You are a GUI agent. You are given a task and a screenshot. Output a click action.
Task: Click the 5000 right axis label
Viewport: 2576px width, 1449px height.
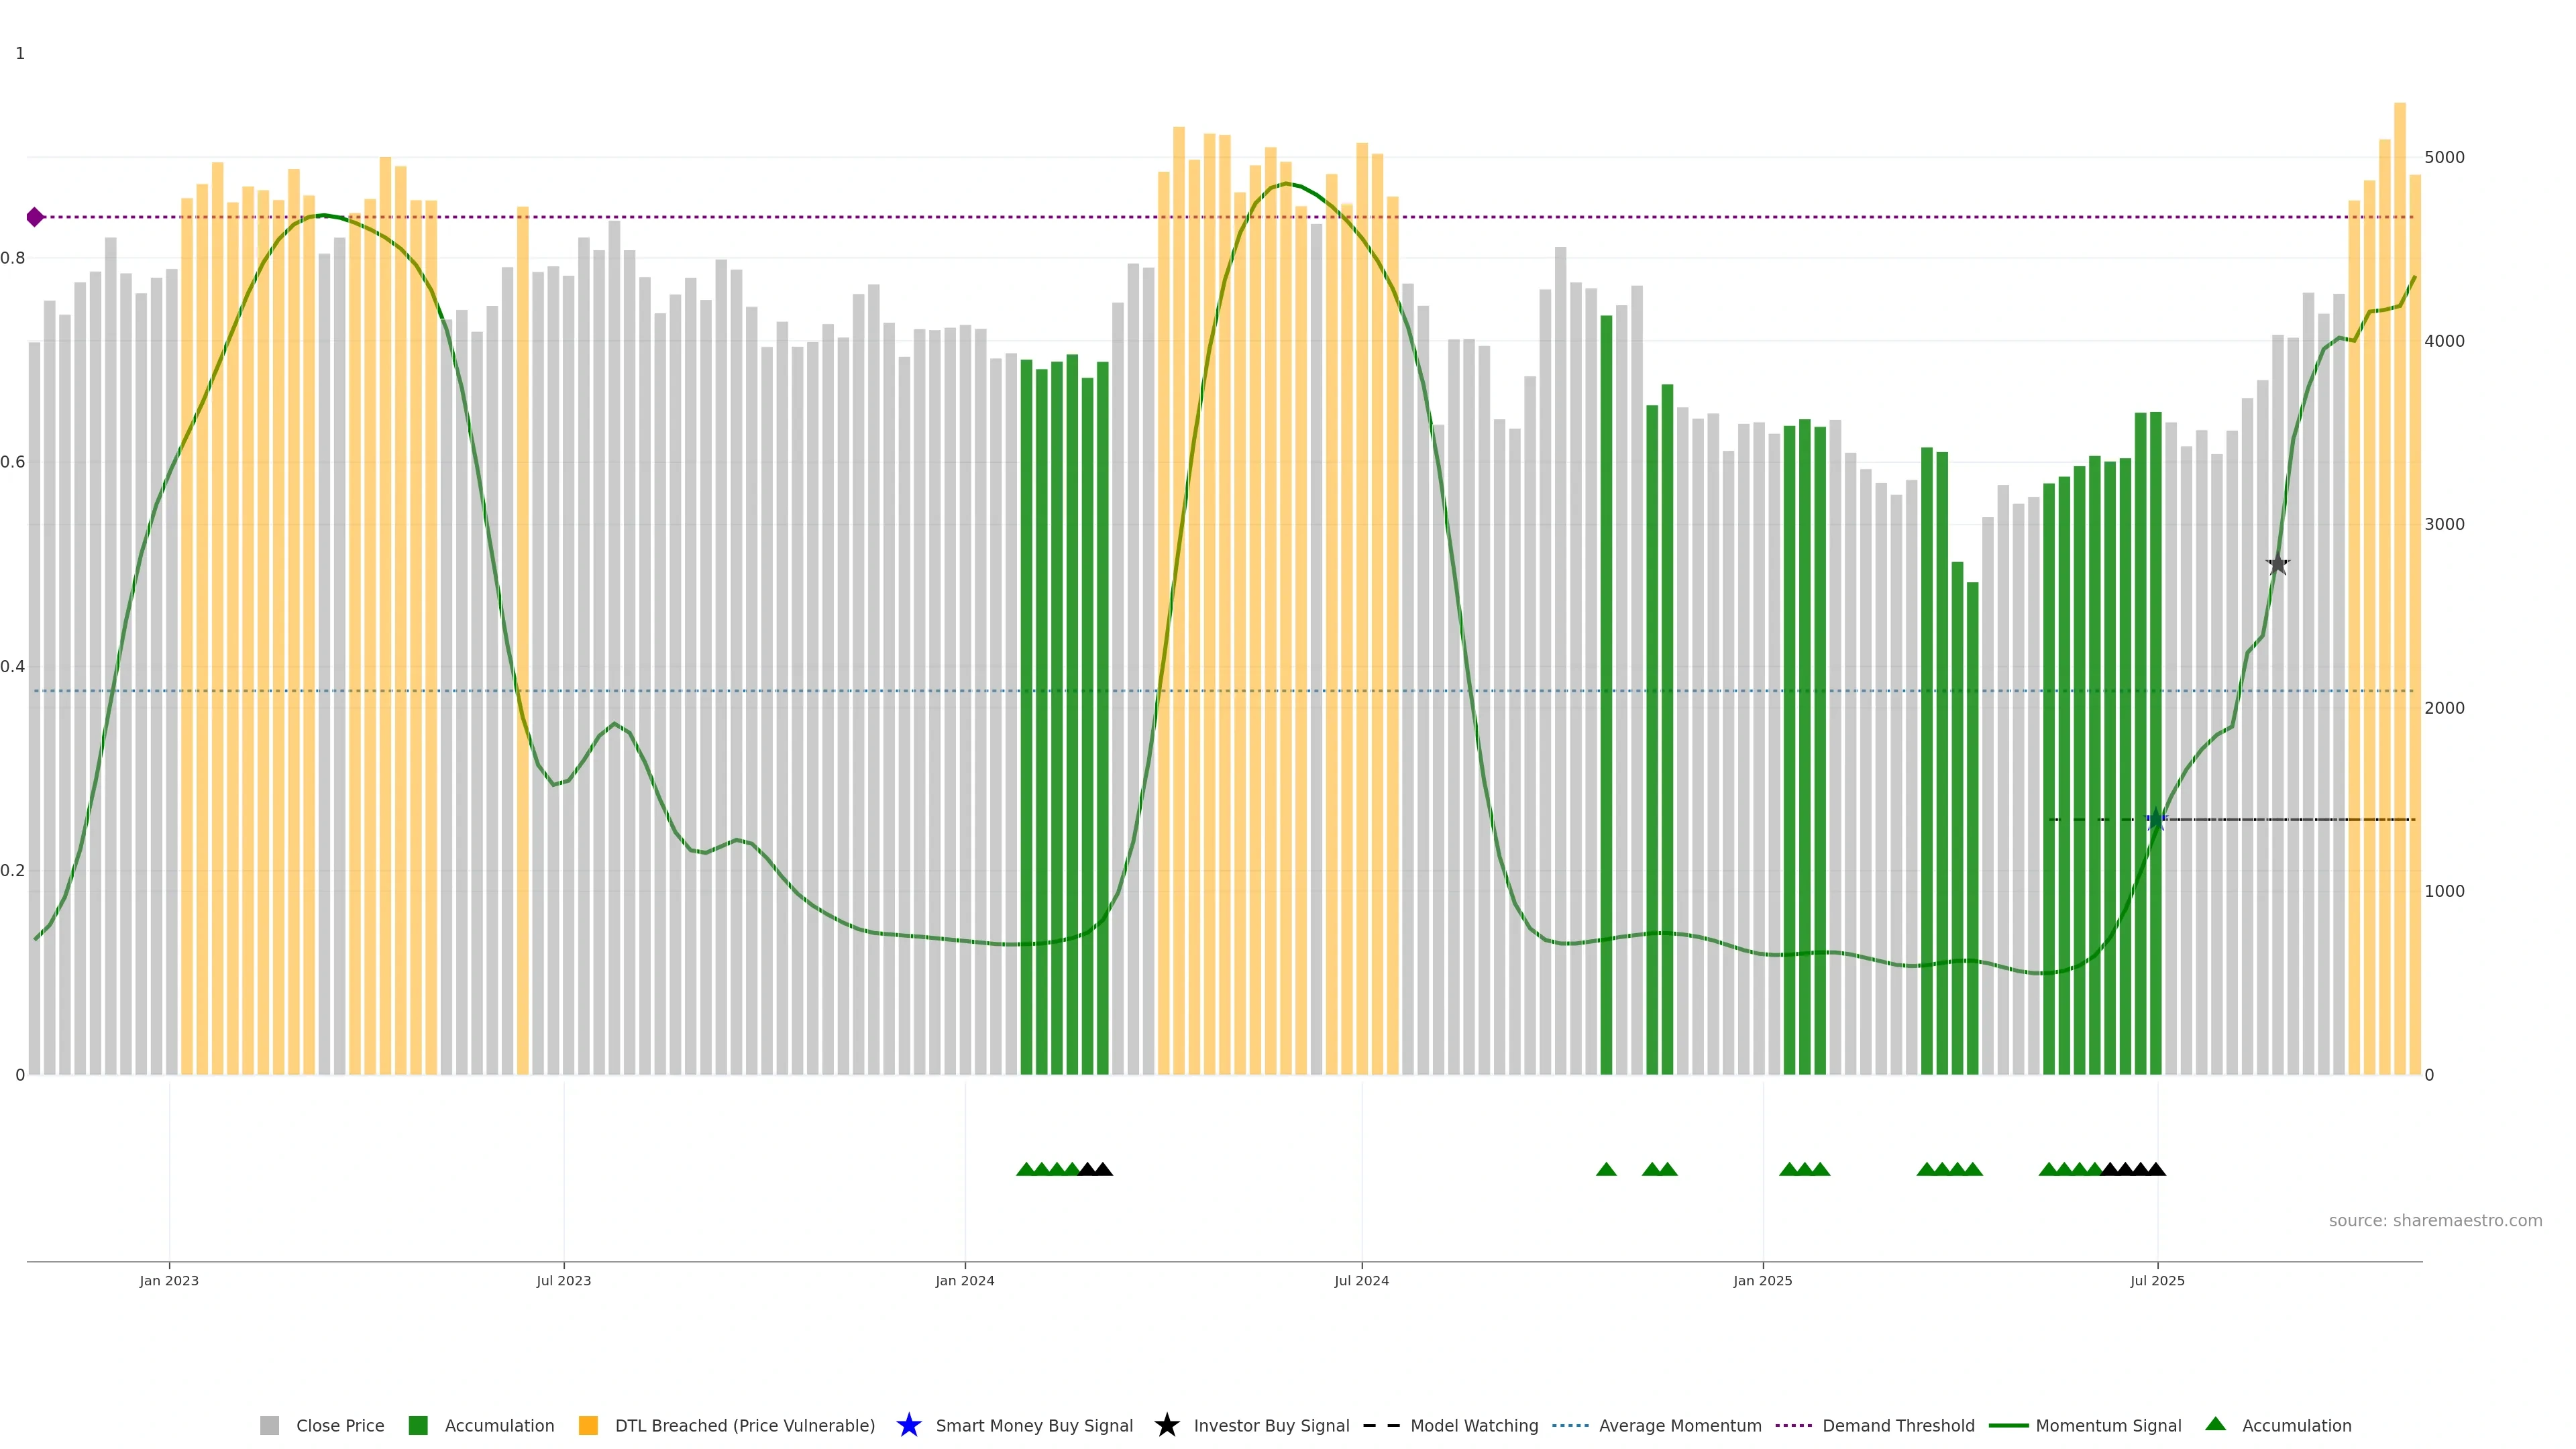(2444, 157)
